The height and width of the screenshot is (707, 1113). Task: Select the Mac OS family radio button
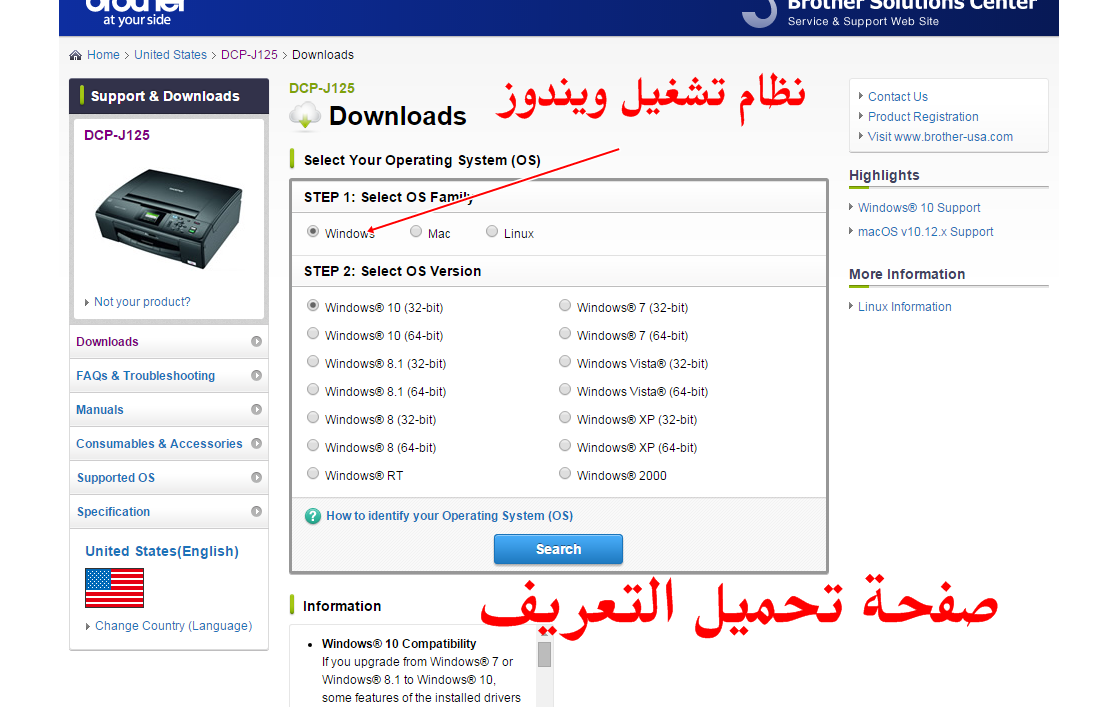pyautogui.click(x=416, y=231)
